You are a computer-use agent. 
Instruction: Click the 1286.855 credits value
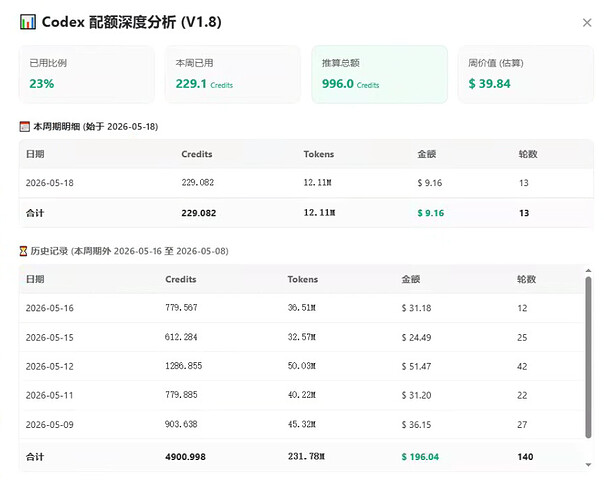coord(183,366)
